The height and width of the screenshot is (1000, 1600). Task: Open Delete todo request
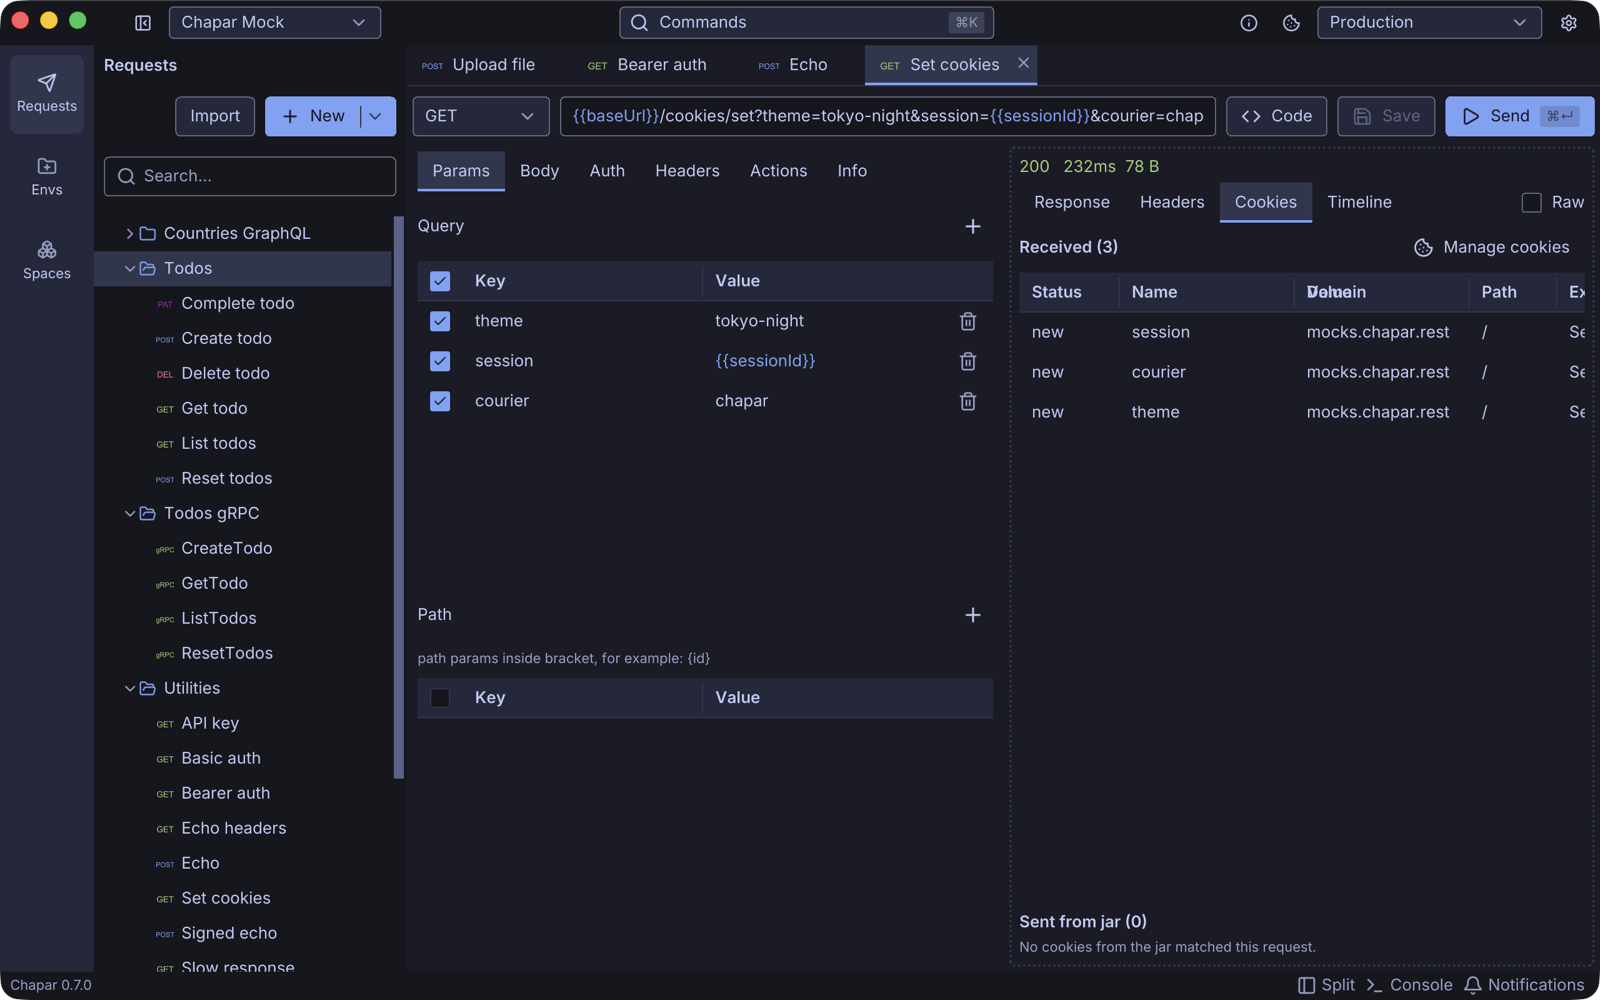[242, 373]
